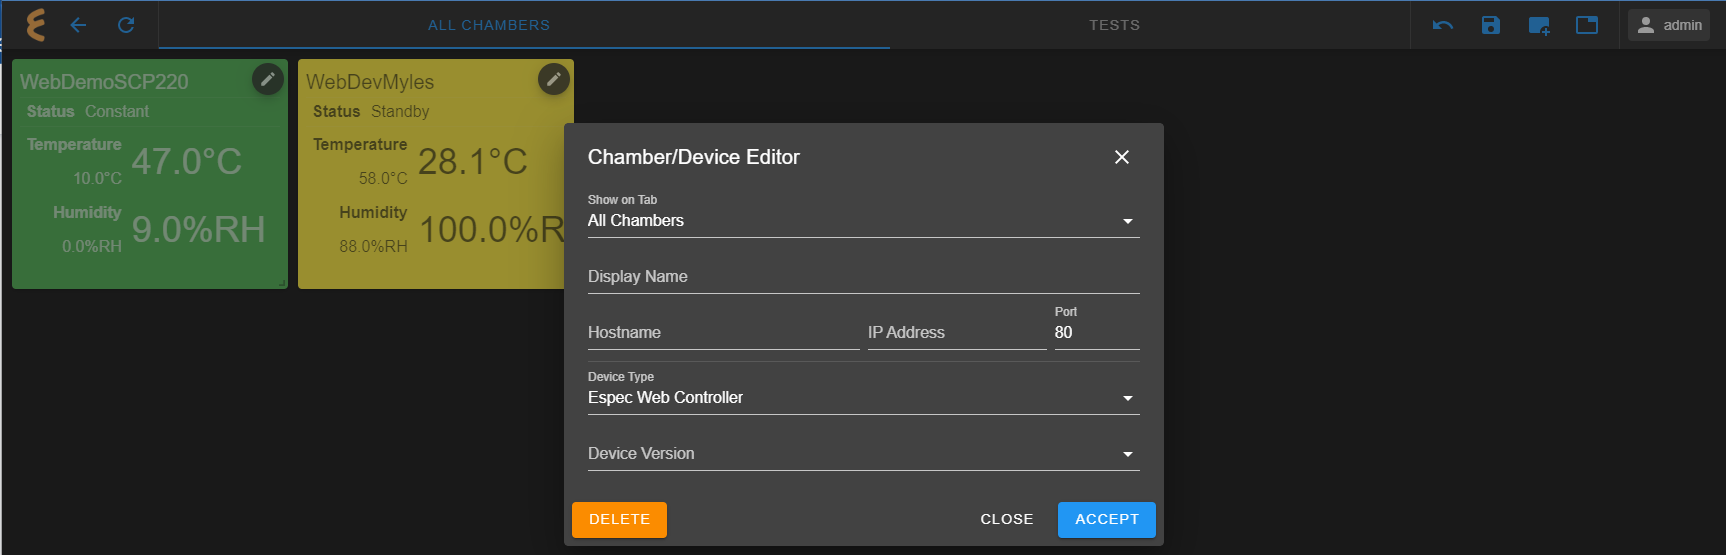The width and height of the screenshot is (1726, 555).
Task: Focus the Display Name field
Action: point(864,276)
